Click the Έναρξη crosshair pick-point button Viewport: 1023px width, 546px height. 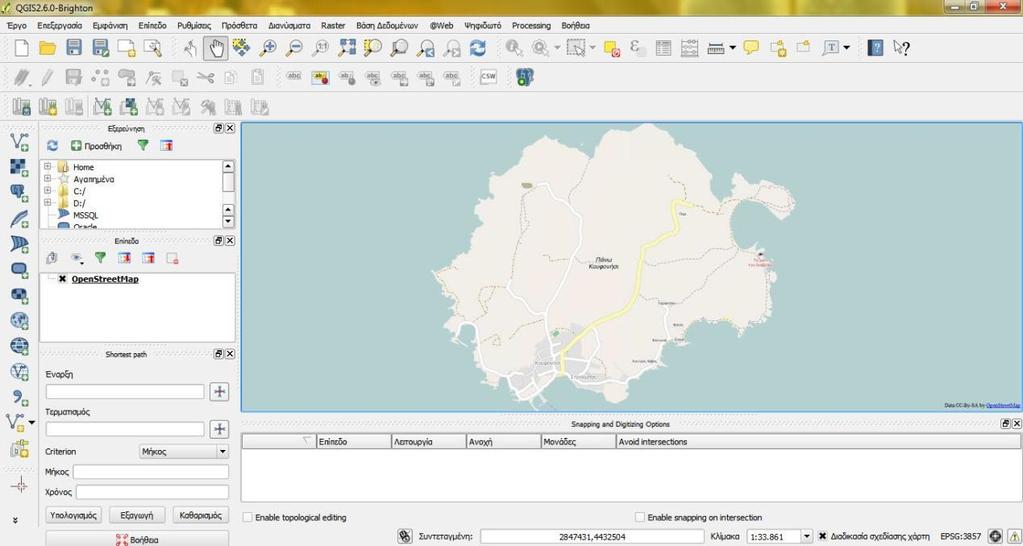tap(220, 391)
